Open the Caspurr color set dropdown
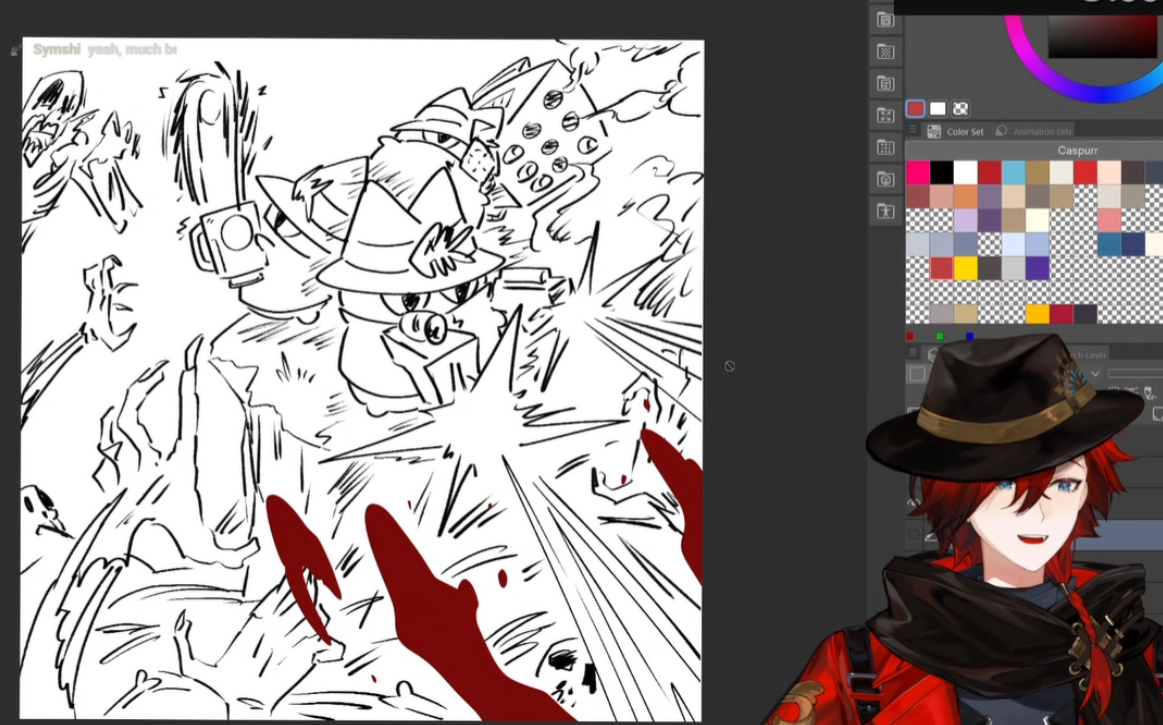Image resolution: width=1163 pixels, height=725 pixels. point(1077,150)
